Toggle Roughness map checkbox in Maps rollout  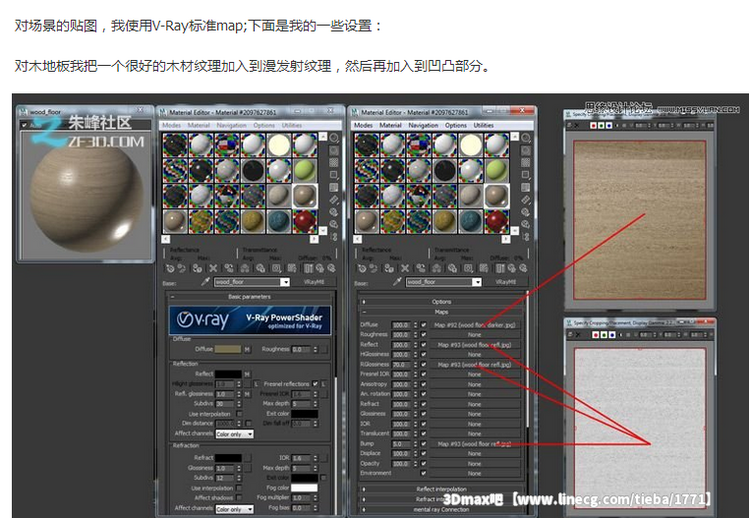pyautogui.click(x=423, y=334)
